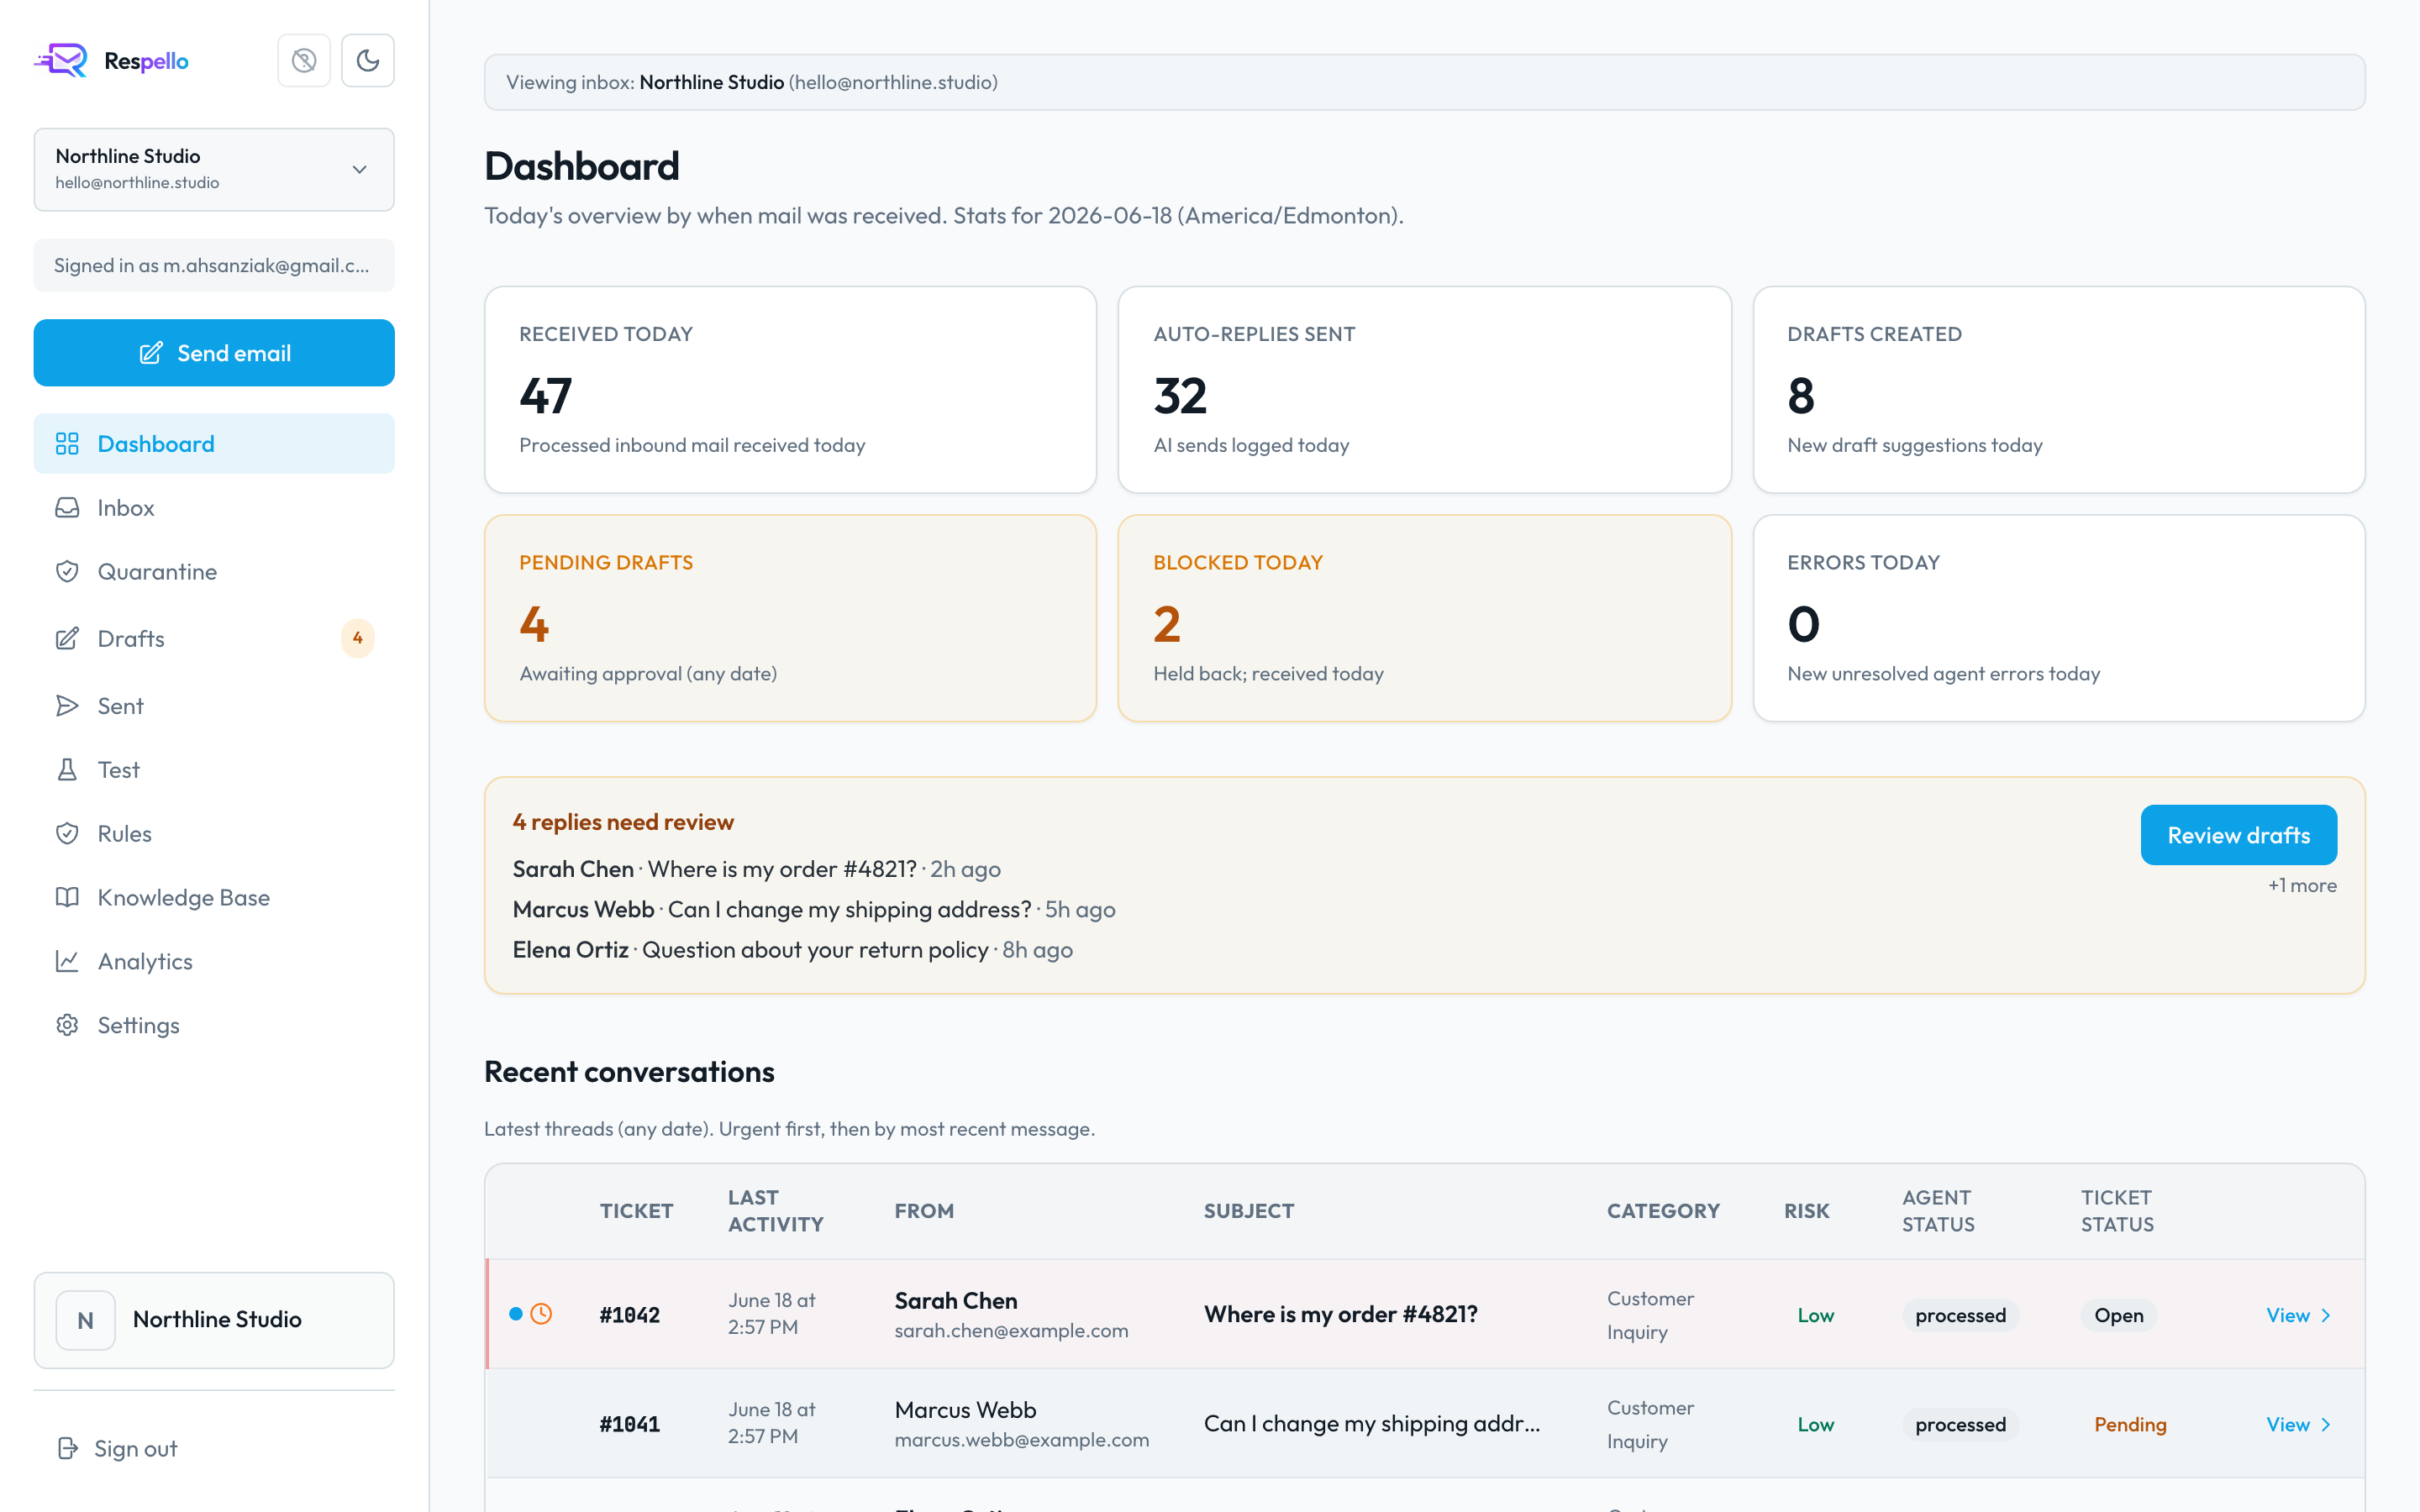Click the '+1 more' text

coord(2302,886)
